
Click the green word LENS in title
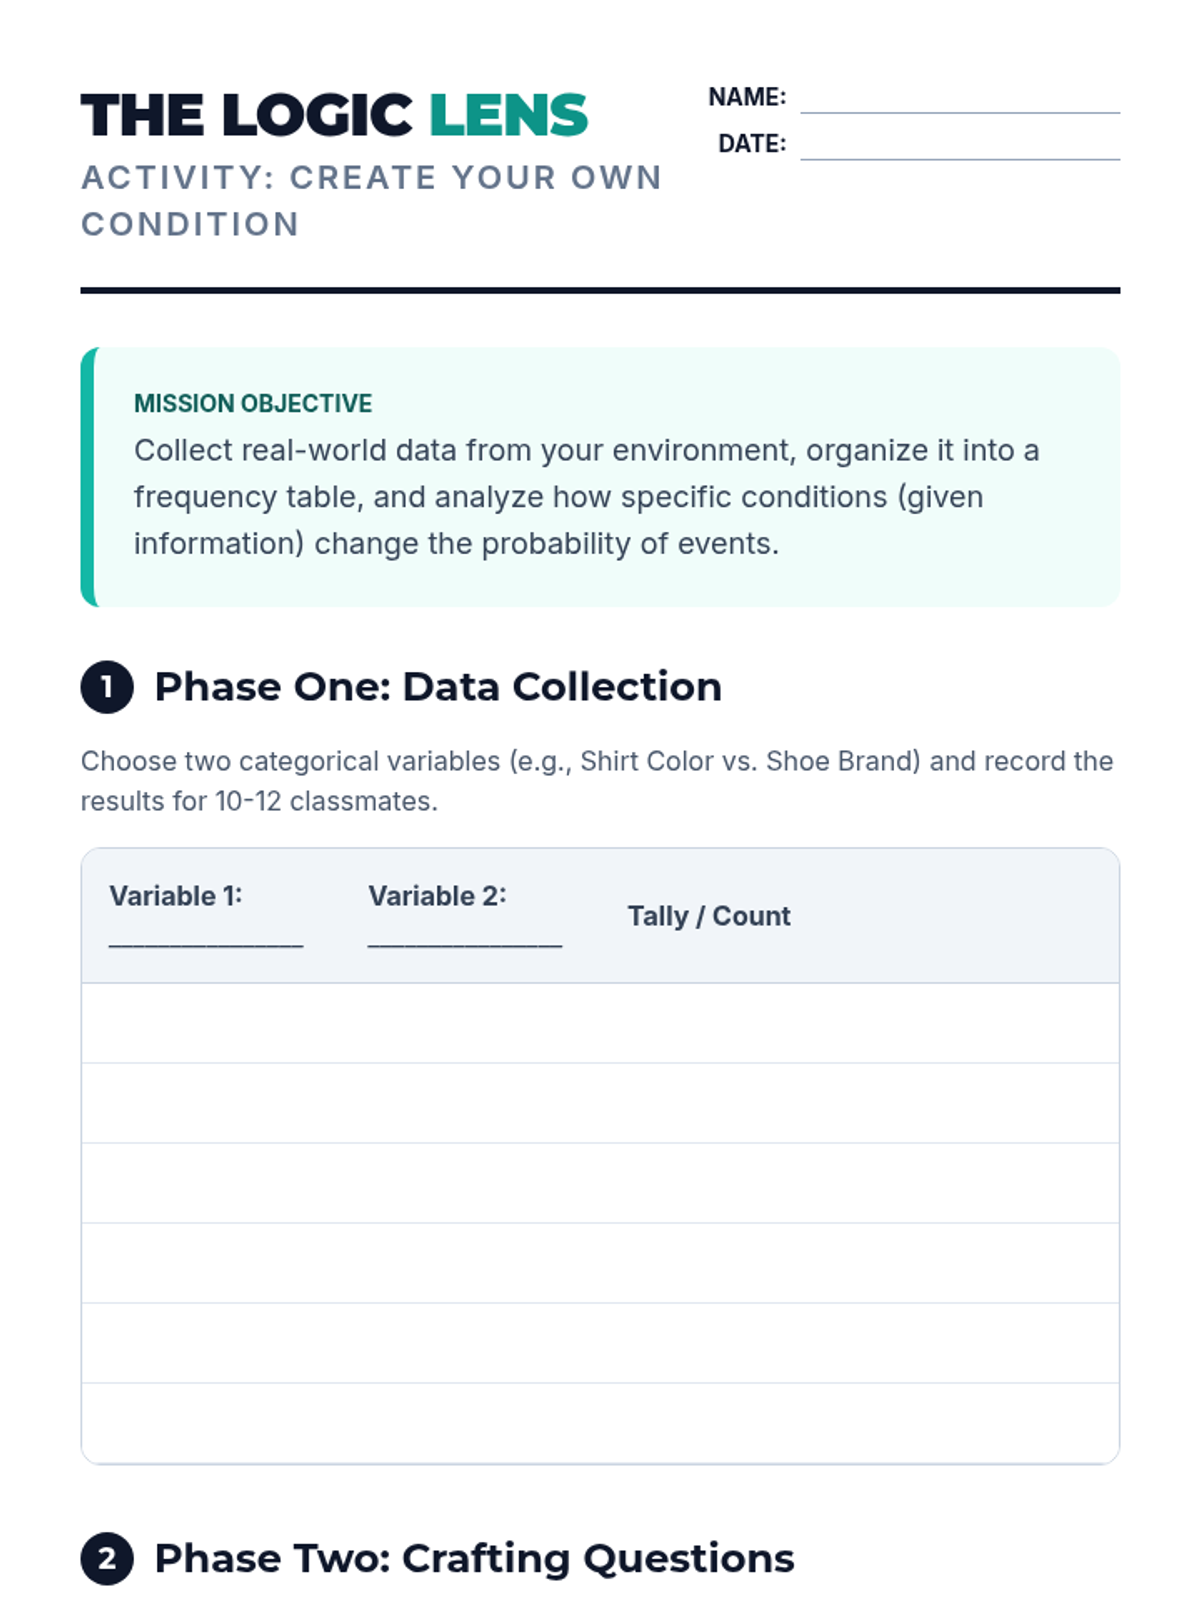[508, 115]
